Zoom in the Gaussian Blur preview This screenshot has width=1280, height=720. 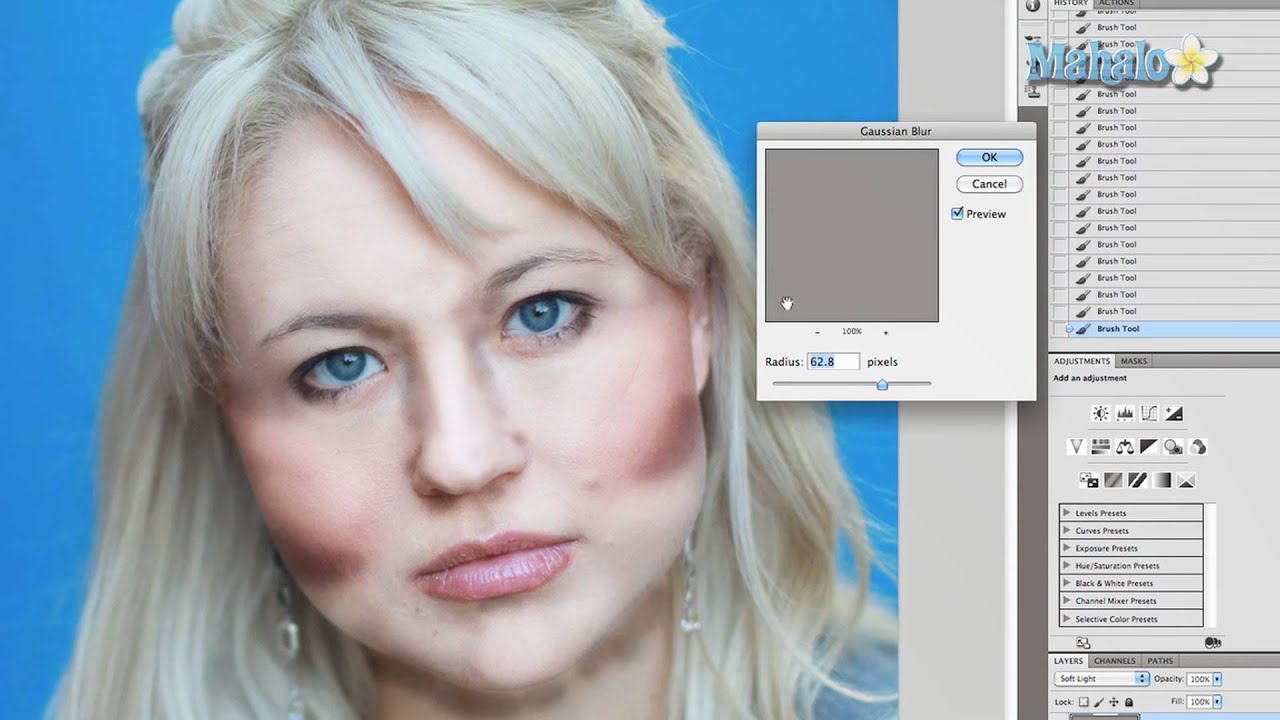pyautogui.click(x=885, y=331)
